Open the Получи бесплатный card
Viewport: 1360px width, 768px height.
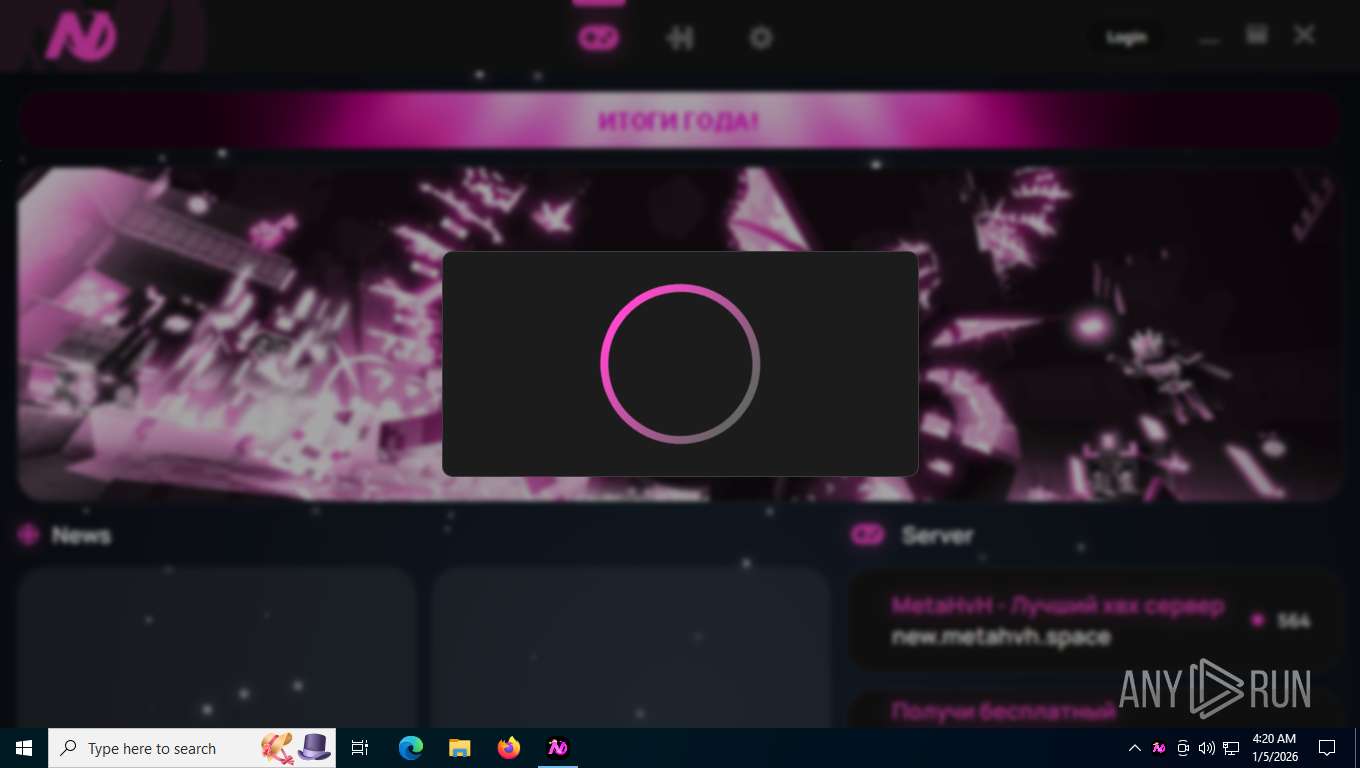[x=1094, y=709]
